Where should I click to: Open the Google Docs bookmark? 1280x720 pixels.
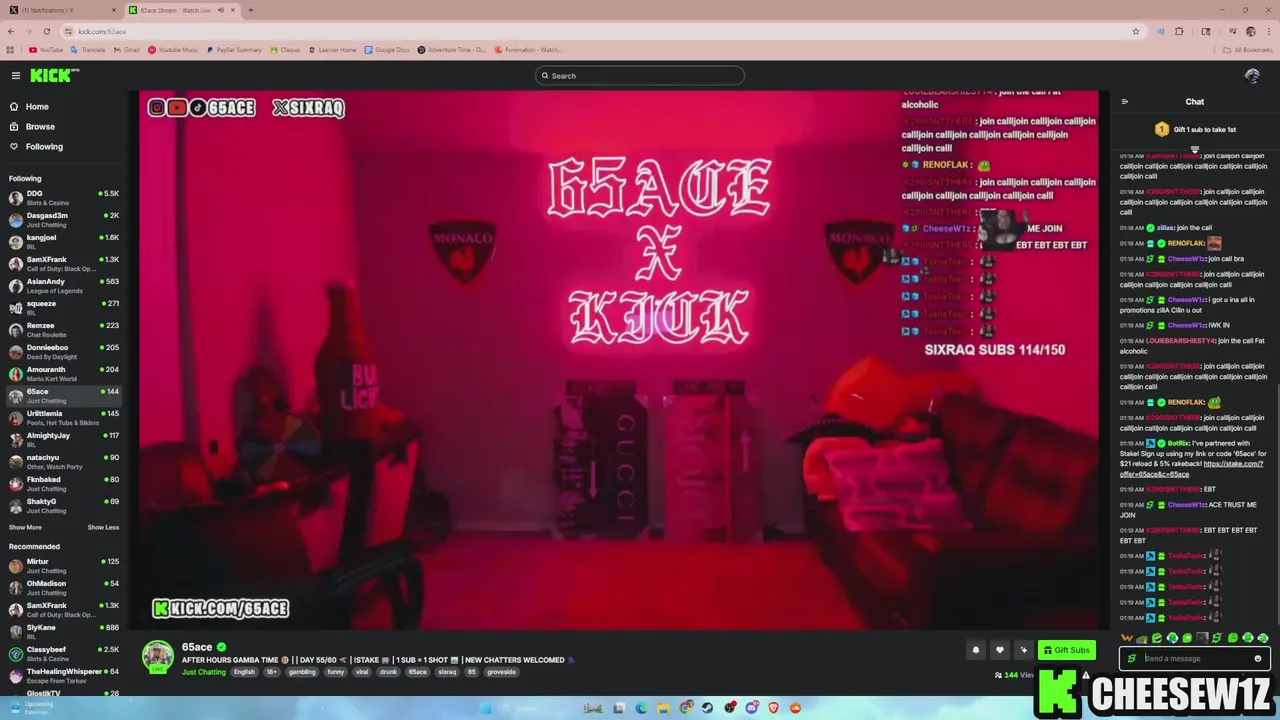coord(387,50)
